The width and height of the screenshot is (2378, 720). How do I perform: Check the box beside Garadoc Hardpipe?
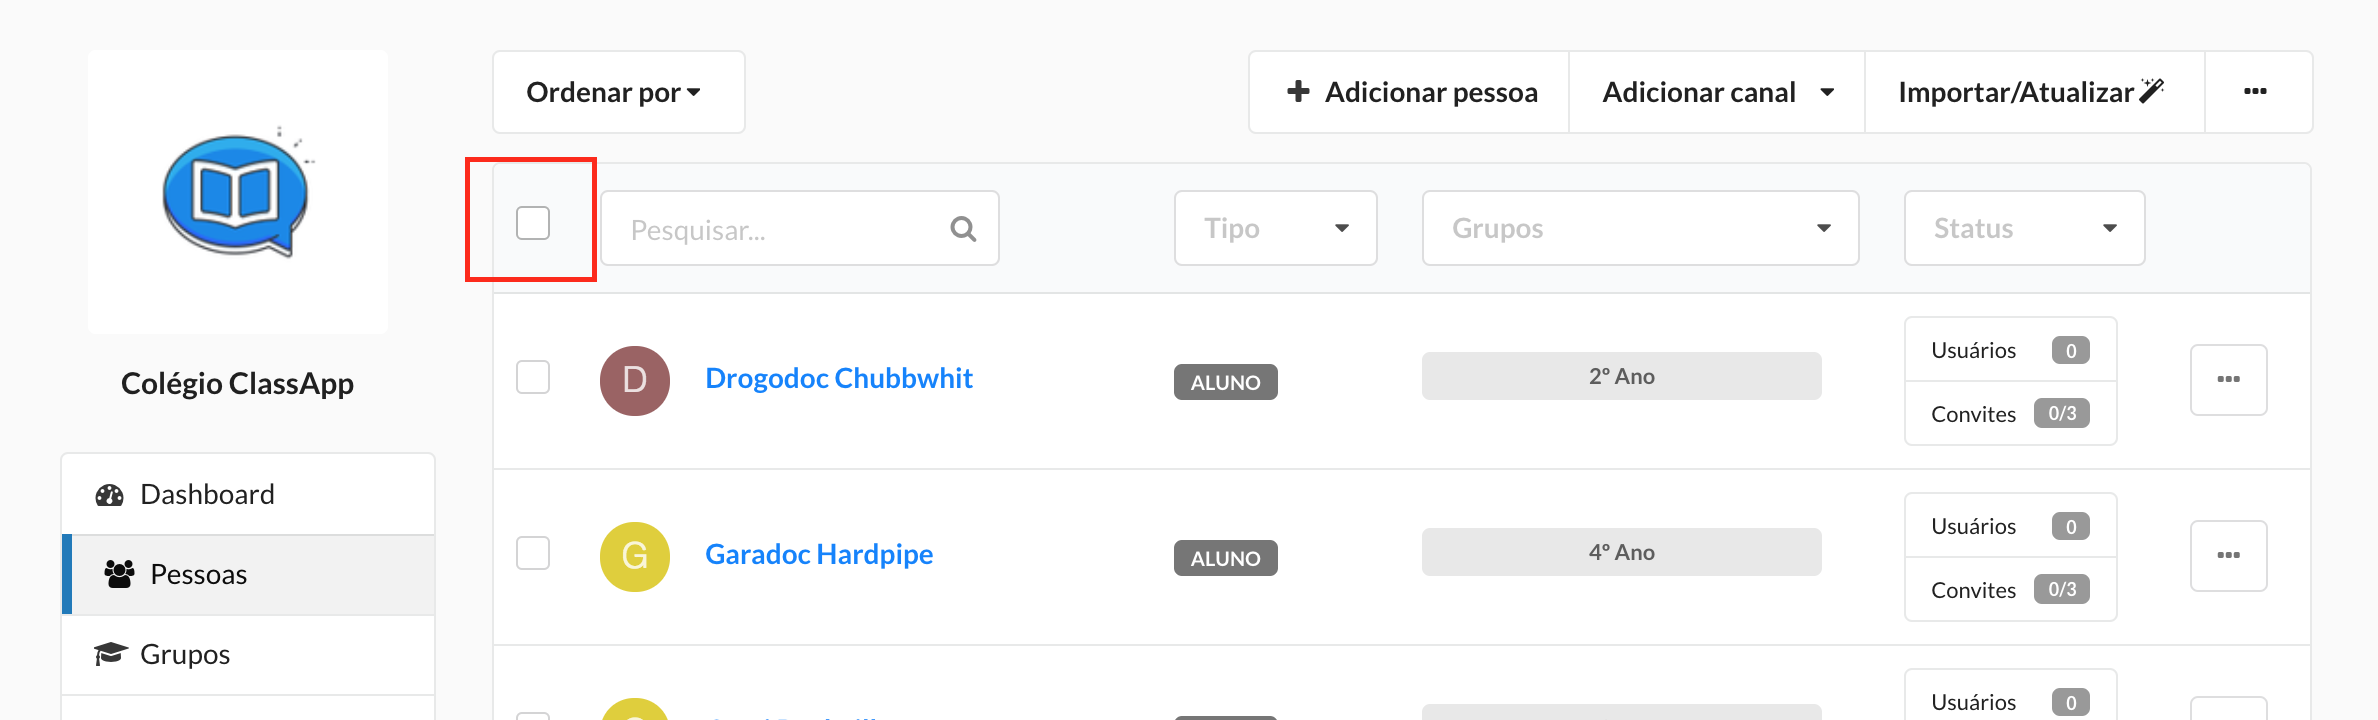[x=533, y=553]
